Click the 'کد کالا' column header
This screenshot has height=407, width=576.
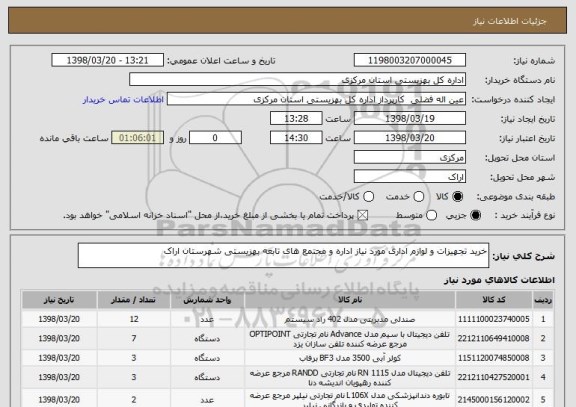pos(494,300)
